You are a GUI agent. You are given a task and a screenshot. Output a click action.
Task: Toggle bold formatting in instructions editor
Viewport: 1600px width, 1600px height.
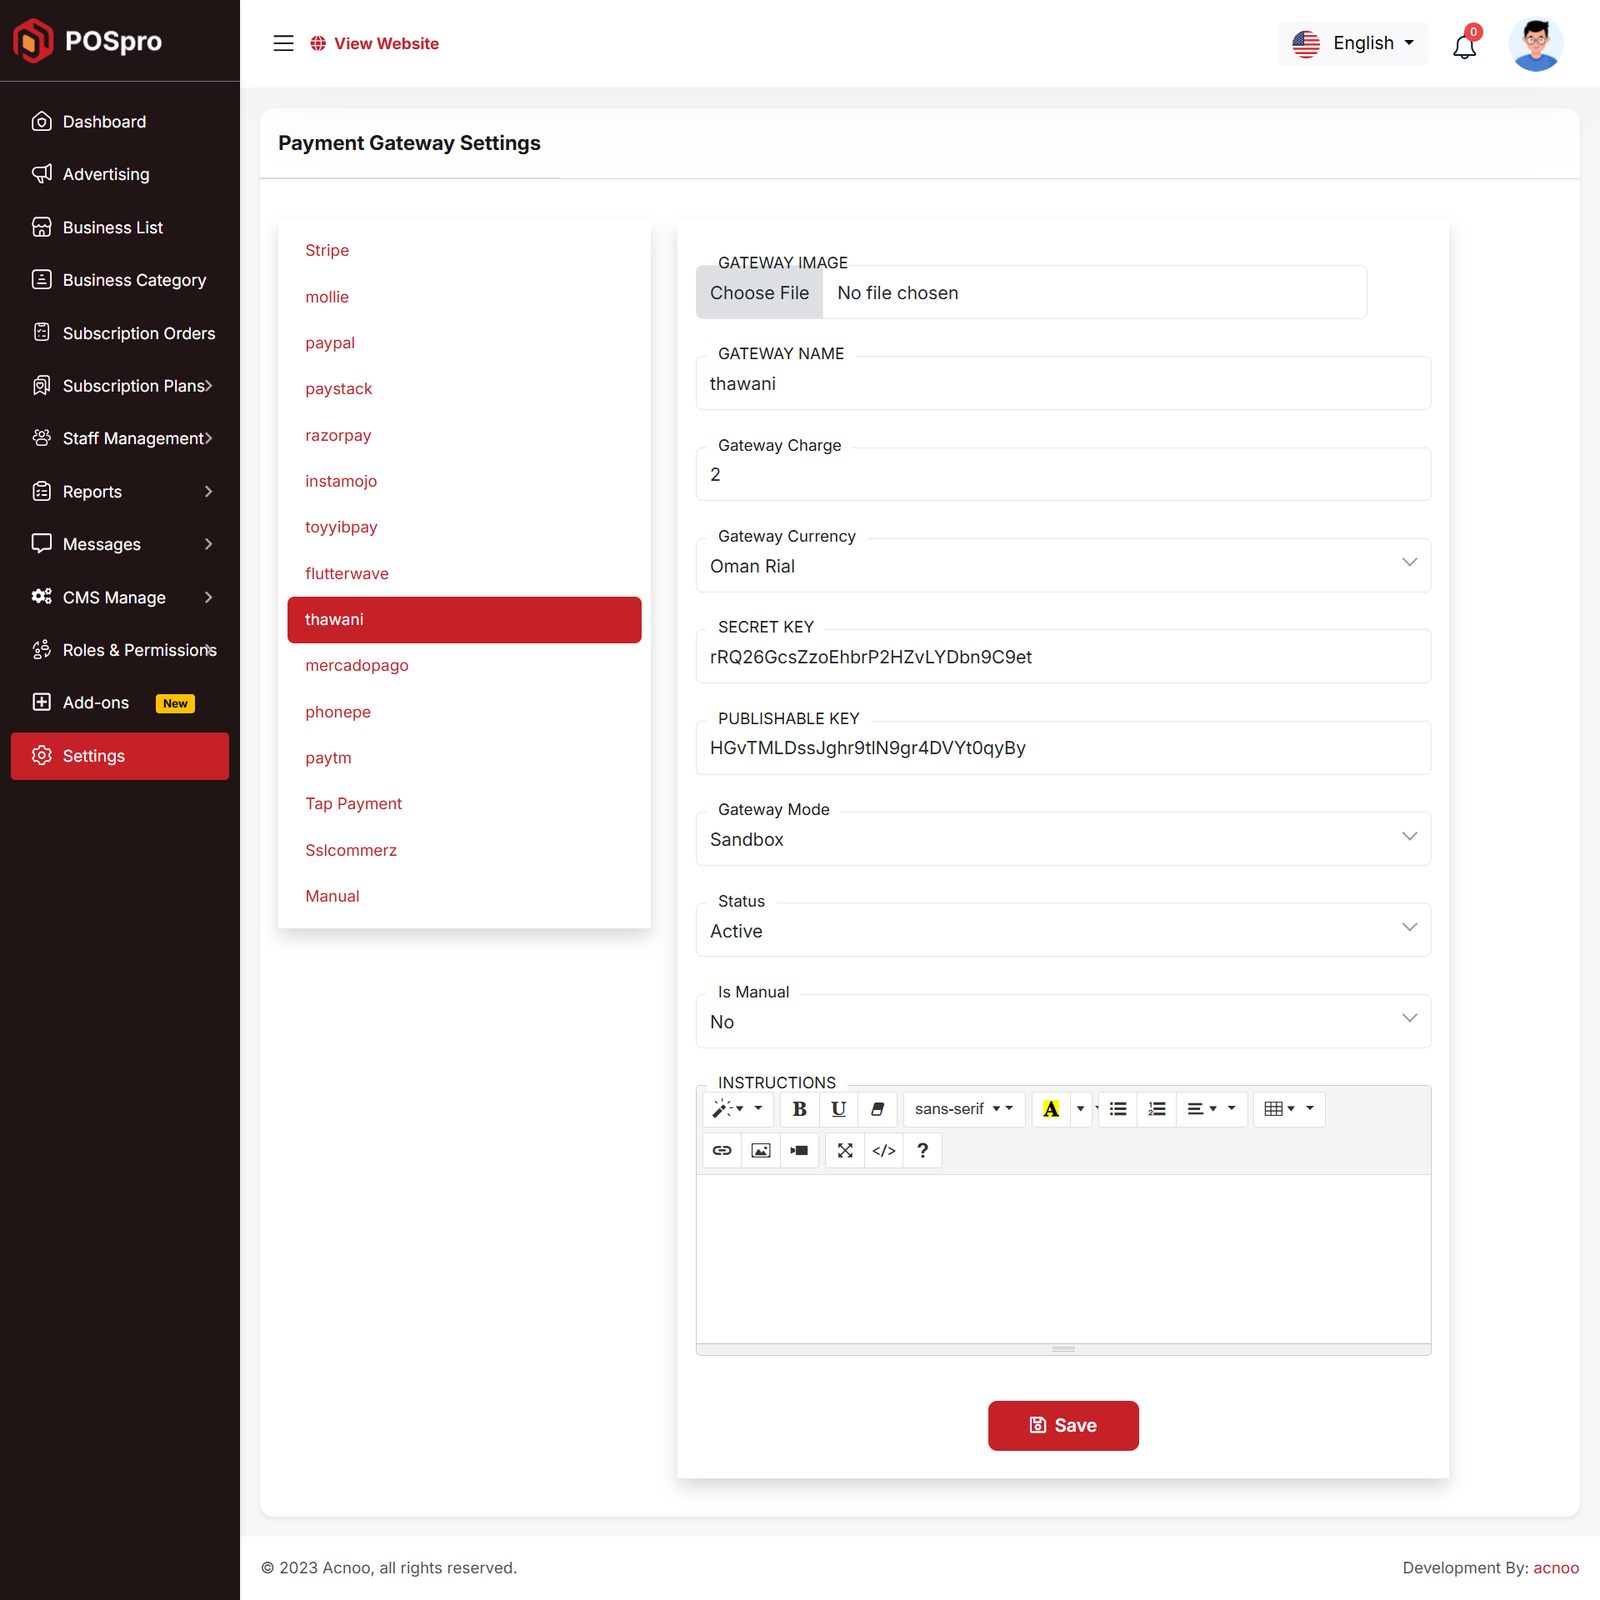[799, 1109]
